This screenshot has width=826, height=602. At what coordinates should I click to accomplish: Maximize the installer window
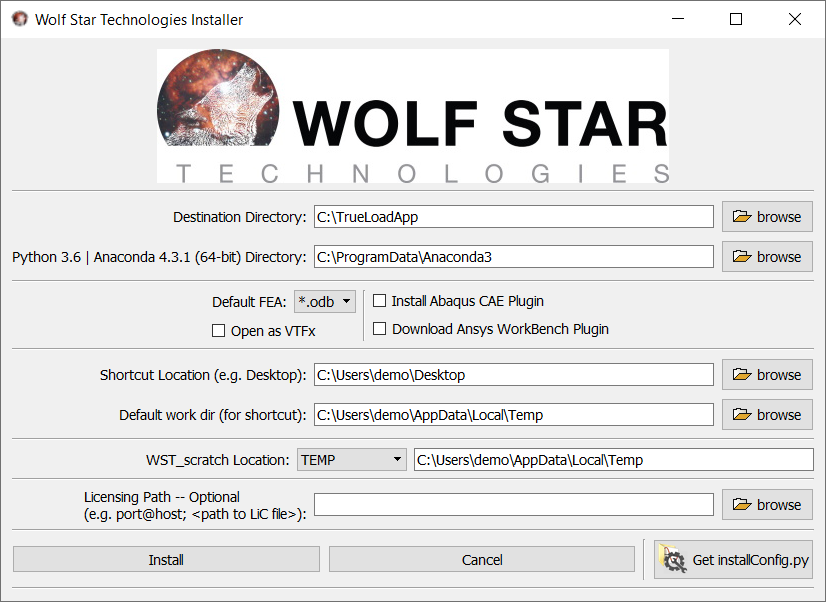pyautogui.click(x=736, y=20)
